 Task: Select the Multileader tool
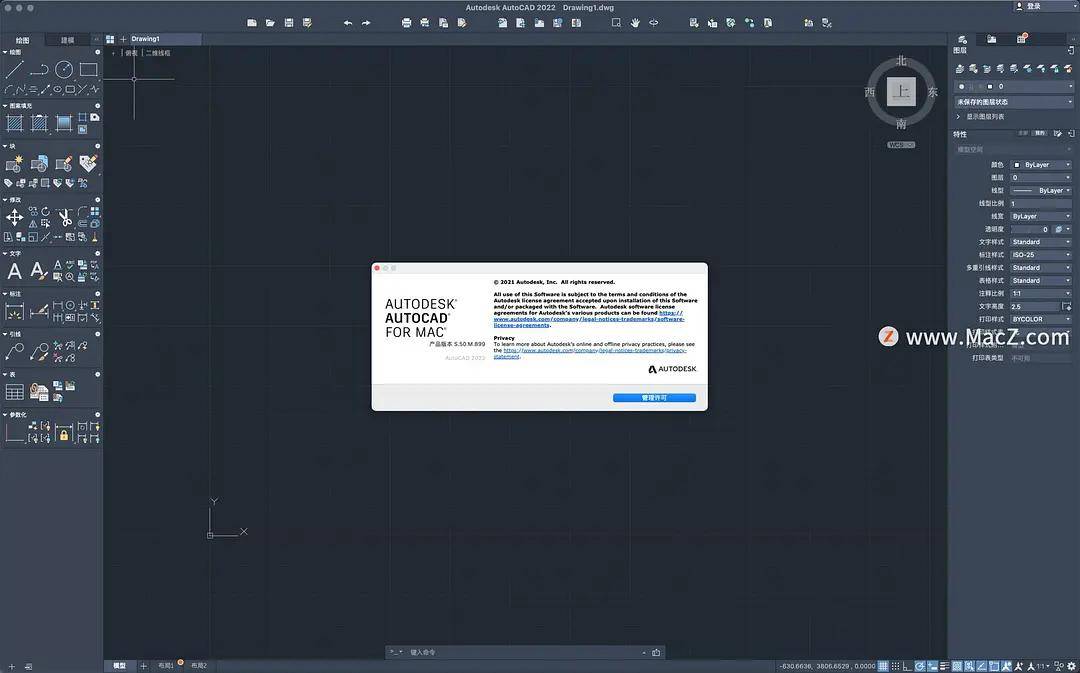(14, 352)
